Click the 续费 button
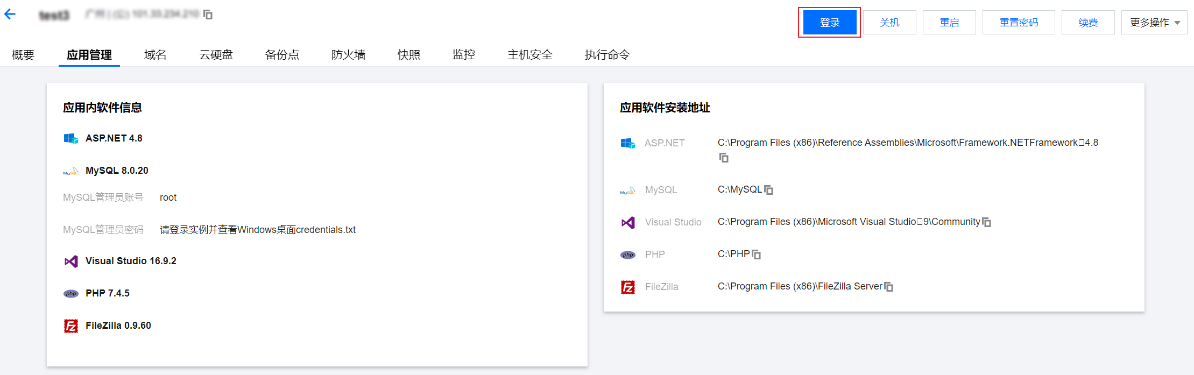This screenshot has height=375, width=1194. (1088, 23)
